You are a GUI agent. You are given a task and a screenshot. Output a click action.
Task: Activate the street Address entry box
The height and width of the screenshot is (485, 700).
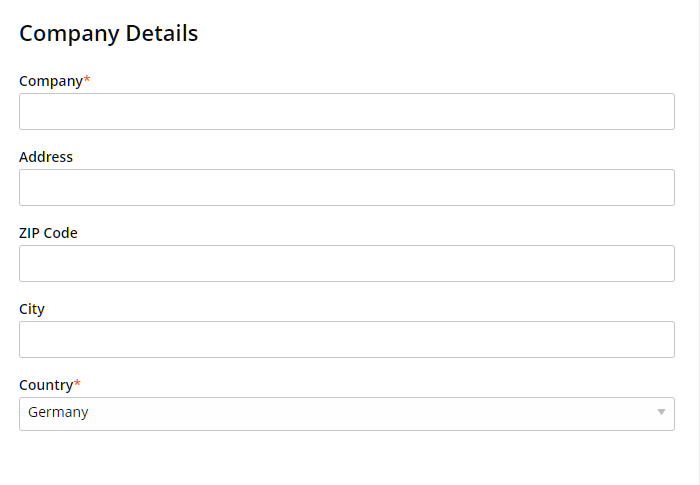click(x=346, y=187)
